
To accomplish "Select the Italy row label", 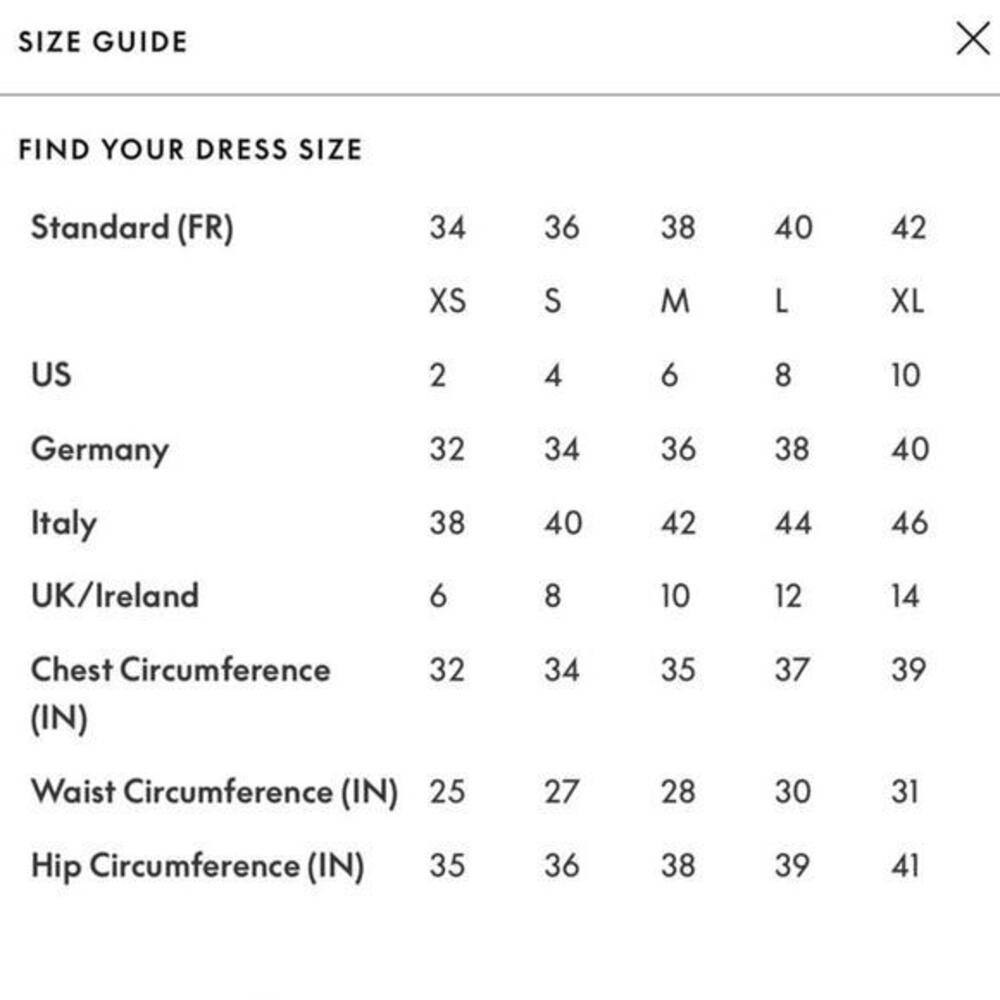I will click(64, 524).
